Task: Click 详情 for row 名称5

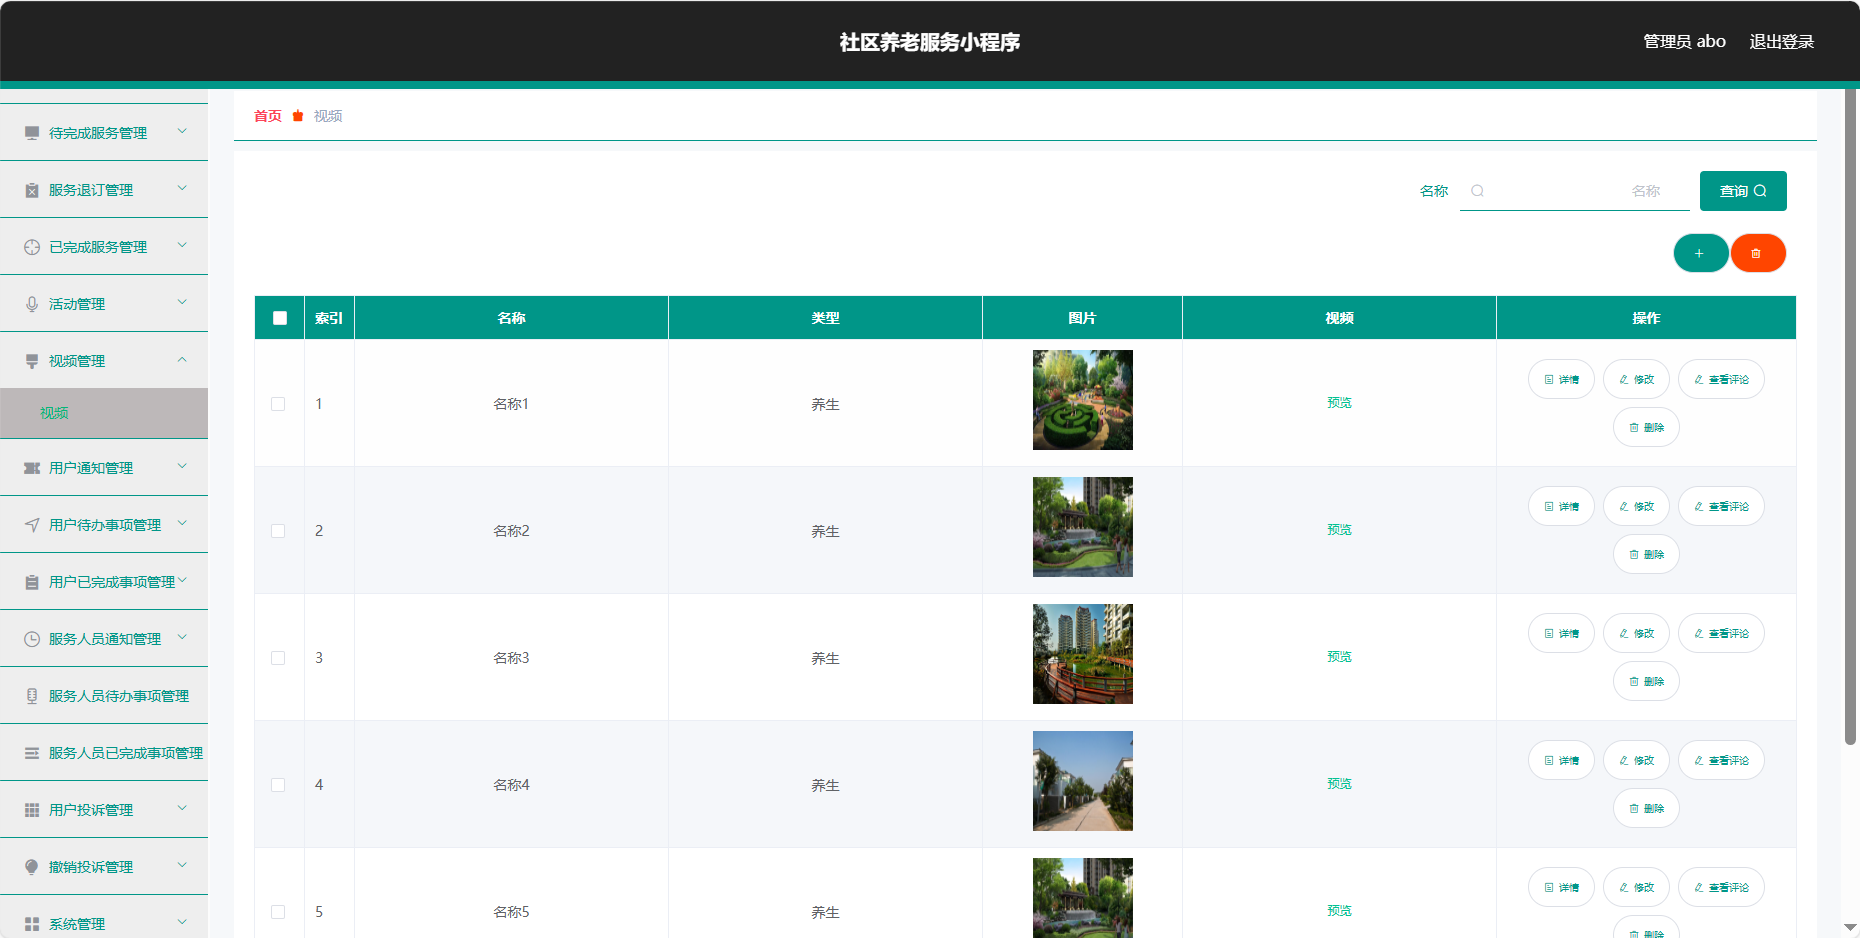Action: pyautogui.click(x=1561, y=887)
